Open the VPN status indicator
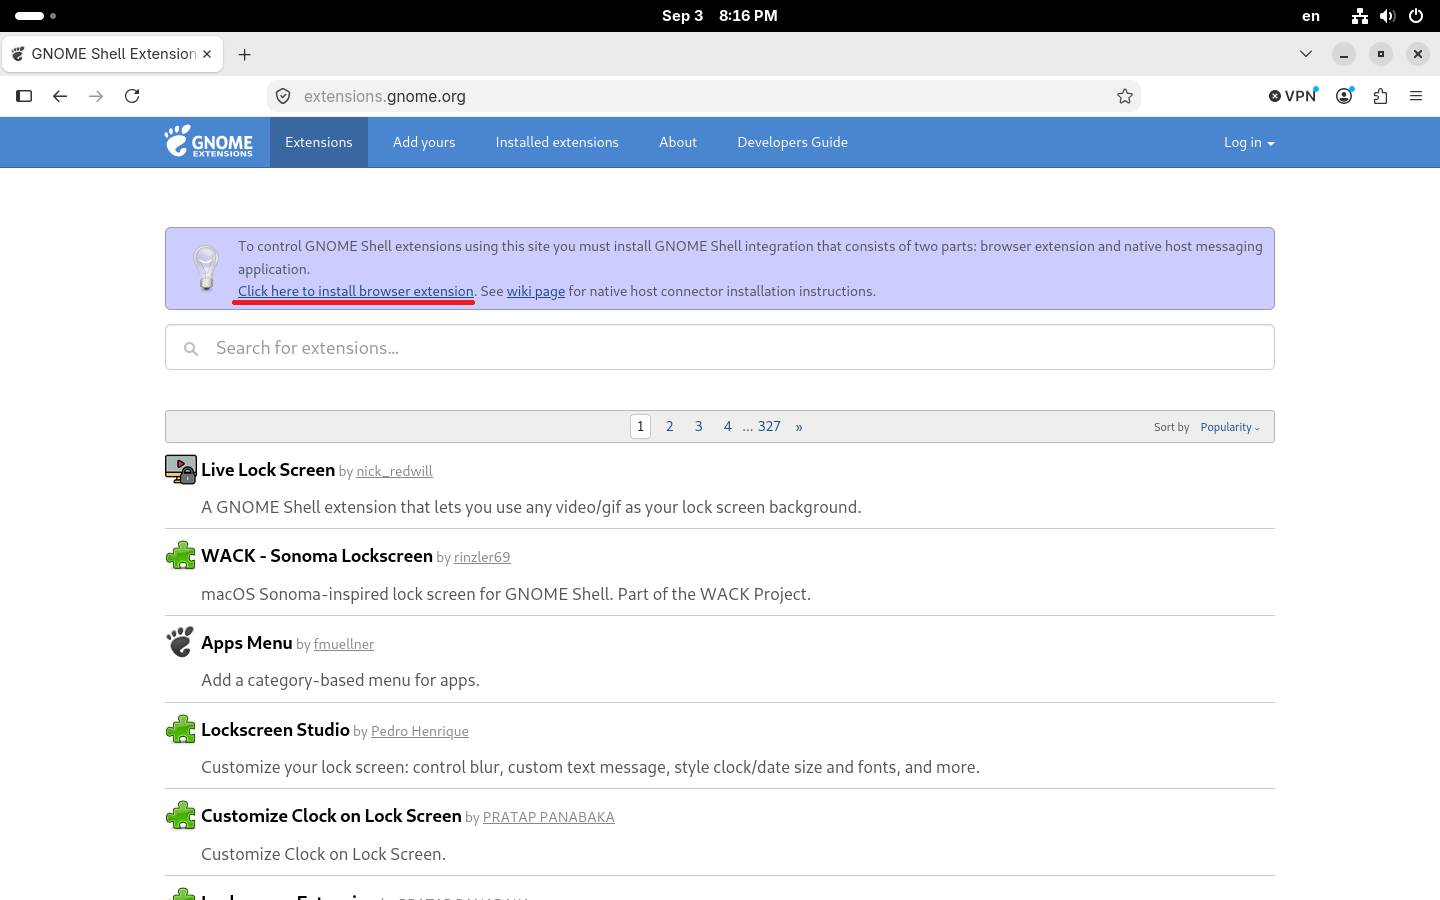 click(1293, 96)
